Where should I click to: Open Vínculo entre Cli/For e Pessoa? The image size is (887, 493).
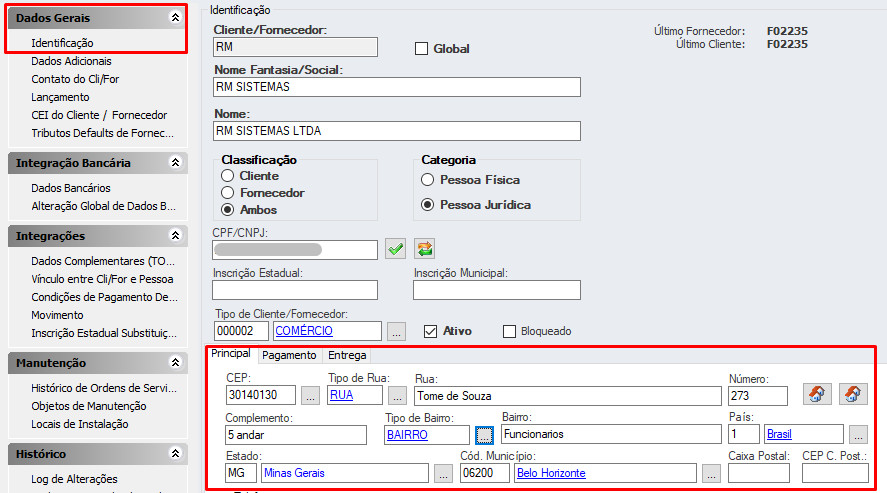(x=102, y=279)
